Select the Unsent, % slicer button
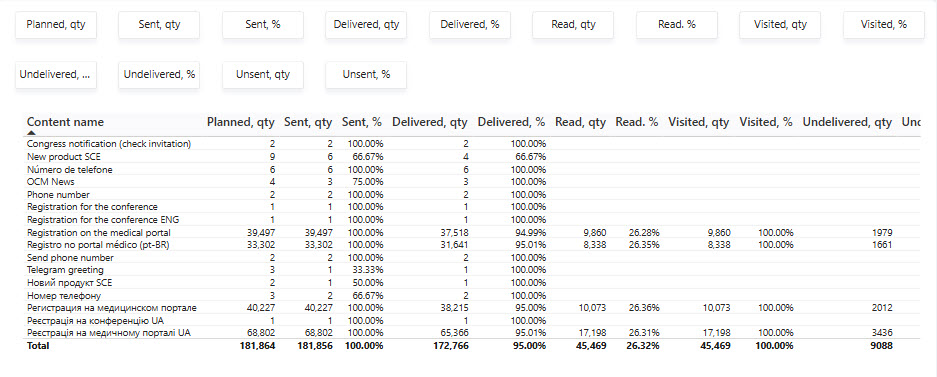This screenshot has width=937, height=377. [366, 75]
